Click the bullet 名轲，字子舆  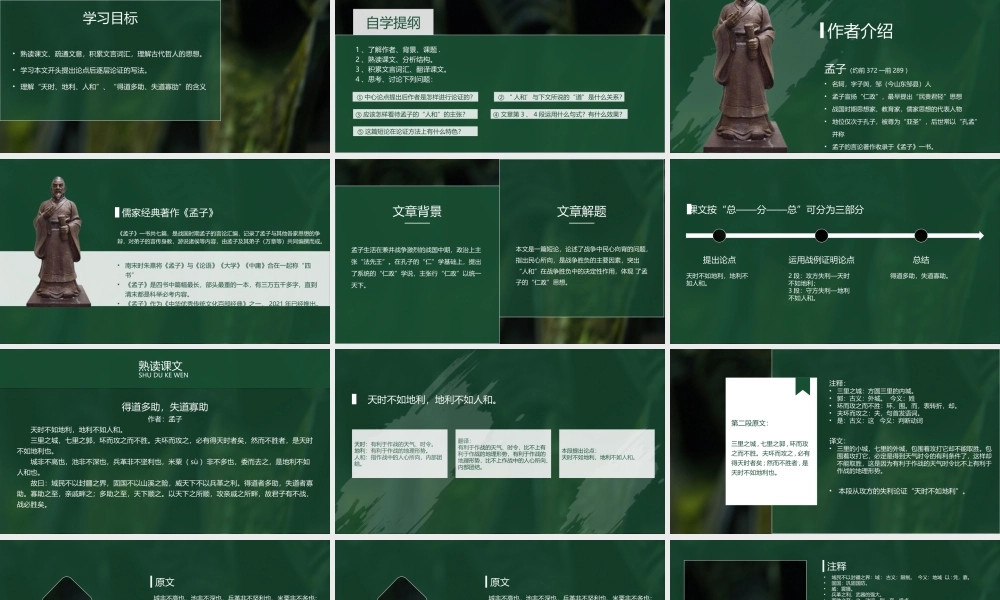click(x=881, y=84)
